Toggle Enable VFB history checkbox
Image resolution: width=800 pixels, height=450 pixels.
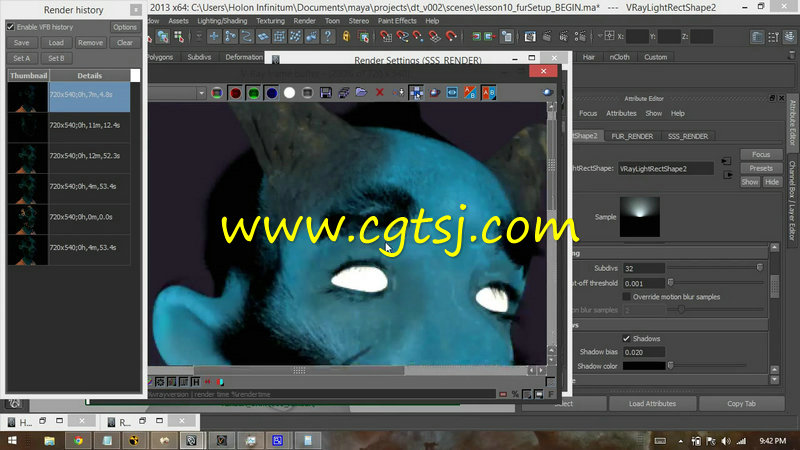click(x=11, y=27)
